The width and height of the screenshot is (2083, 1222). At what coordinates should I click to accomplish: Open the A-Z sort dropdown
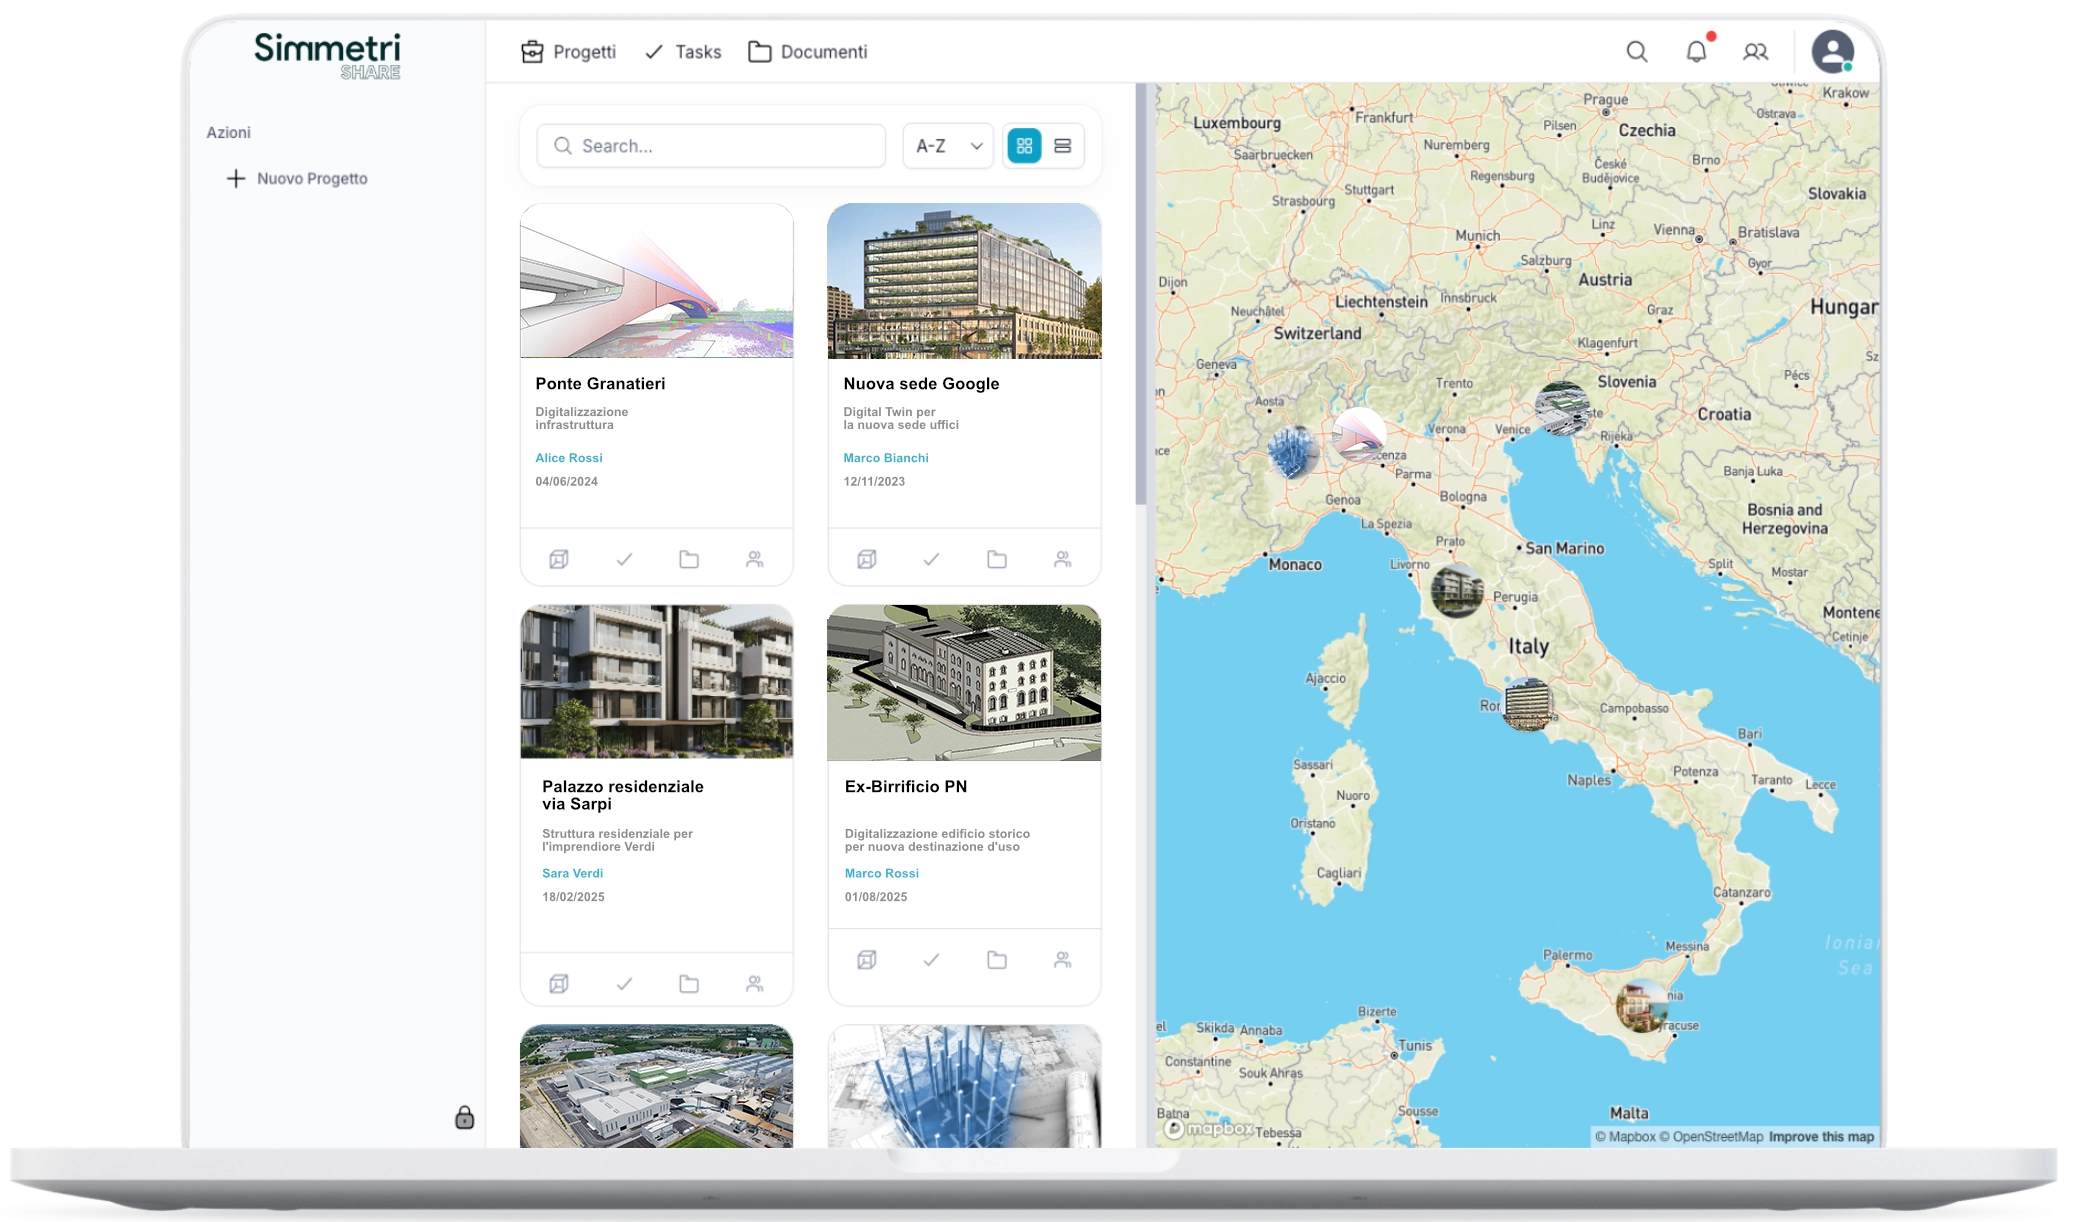pos(948,146)
